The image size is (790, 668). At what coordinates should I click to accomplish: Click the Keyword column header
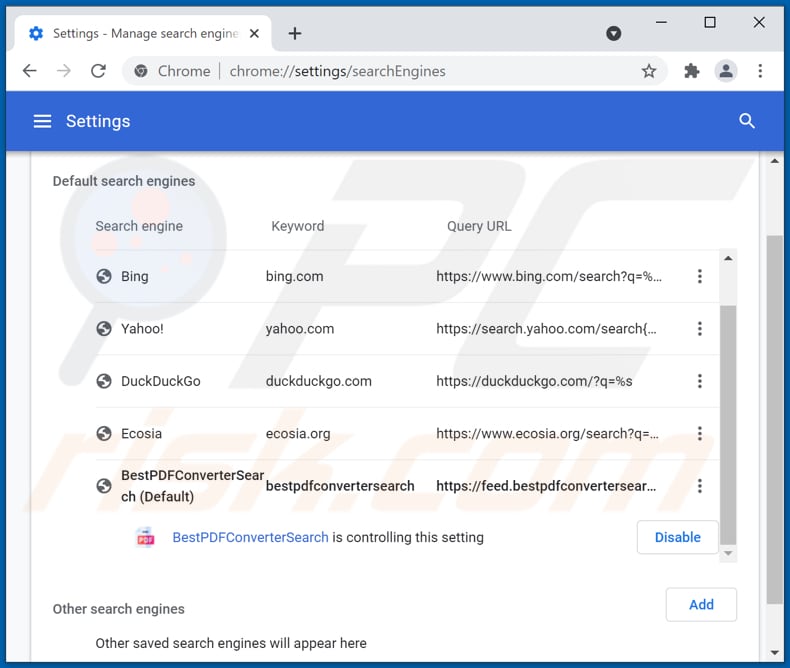pyautogui.click(x=298, y=226)
